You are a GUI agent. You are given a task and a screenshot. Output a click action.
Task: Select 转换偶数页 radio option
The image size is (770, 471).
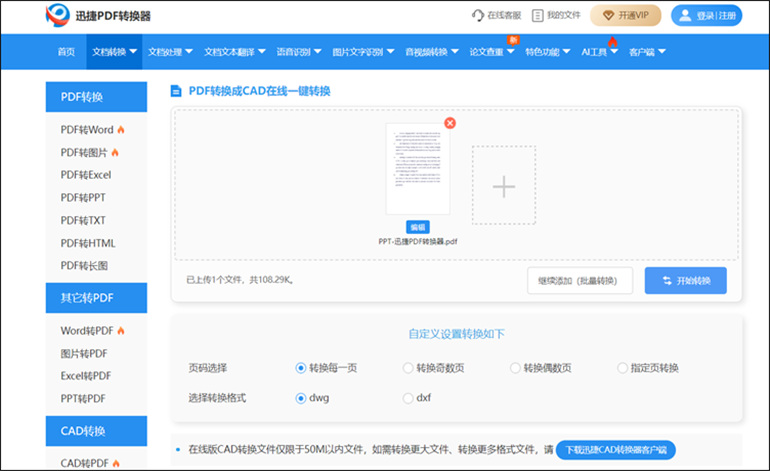pyautogui.click(x=515, y=368)
